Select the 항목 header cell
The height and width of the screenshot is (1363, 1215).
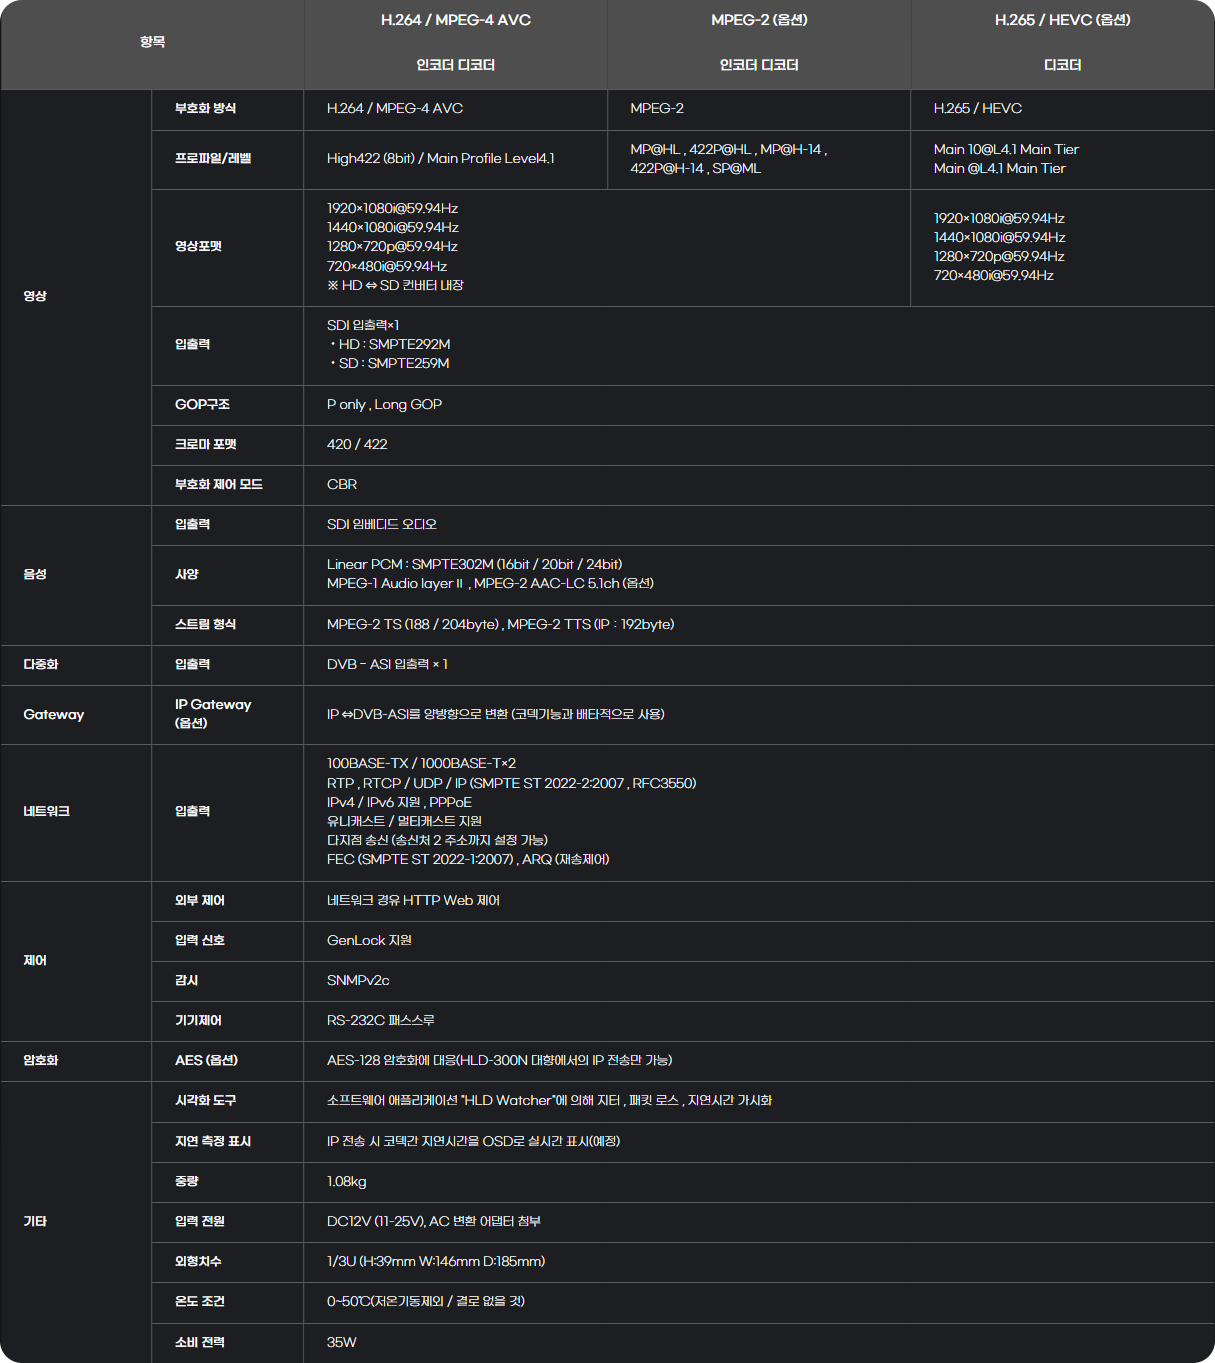pyautogui.click(x=152, y=42)
